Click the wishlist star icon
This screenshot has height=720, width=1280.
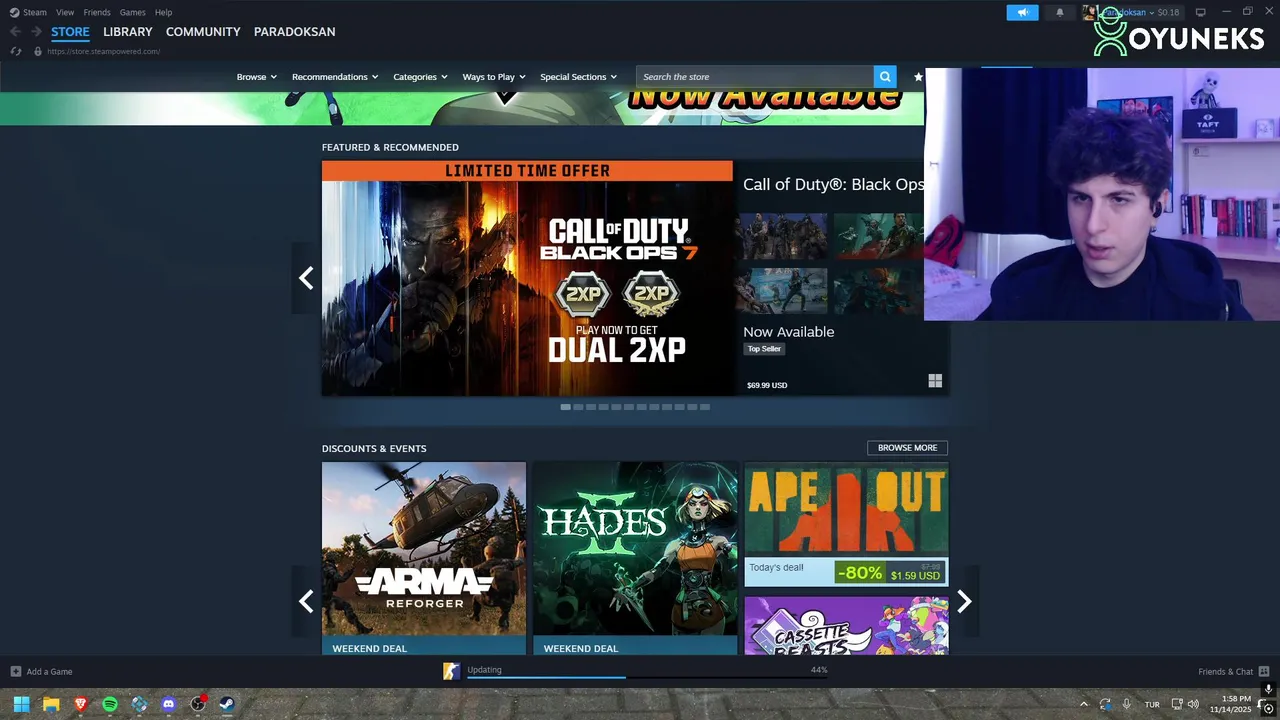pyautogui.click(x=918, y=77)
